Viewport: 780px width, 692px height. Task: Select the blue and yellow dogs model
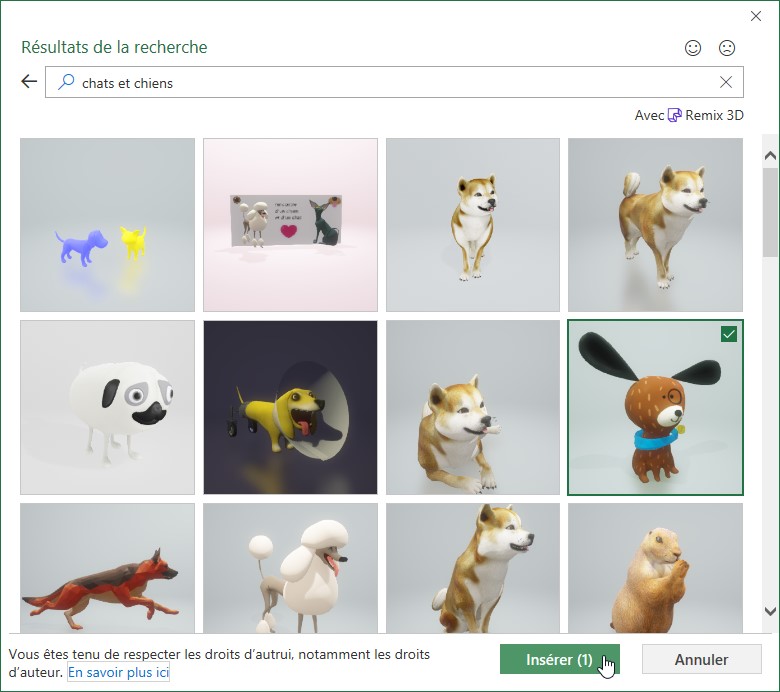coord(107,225)
